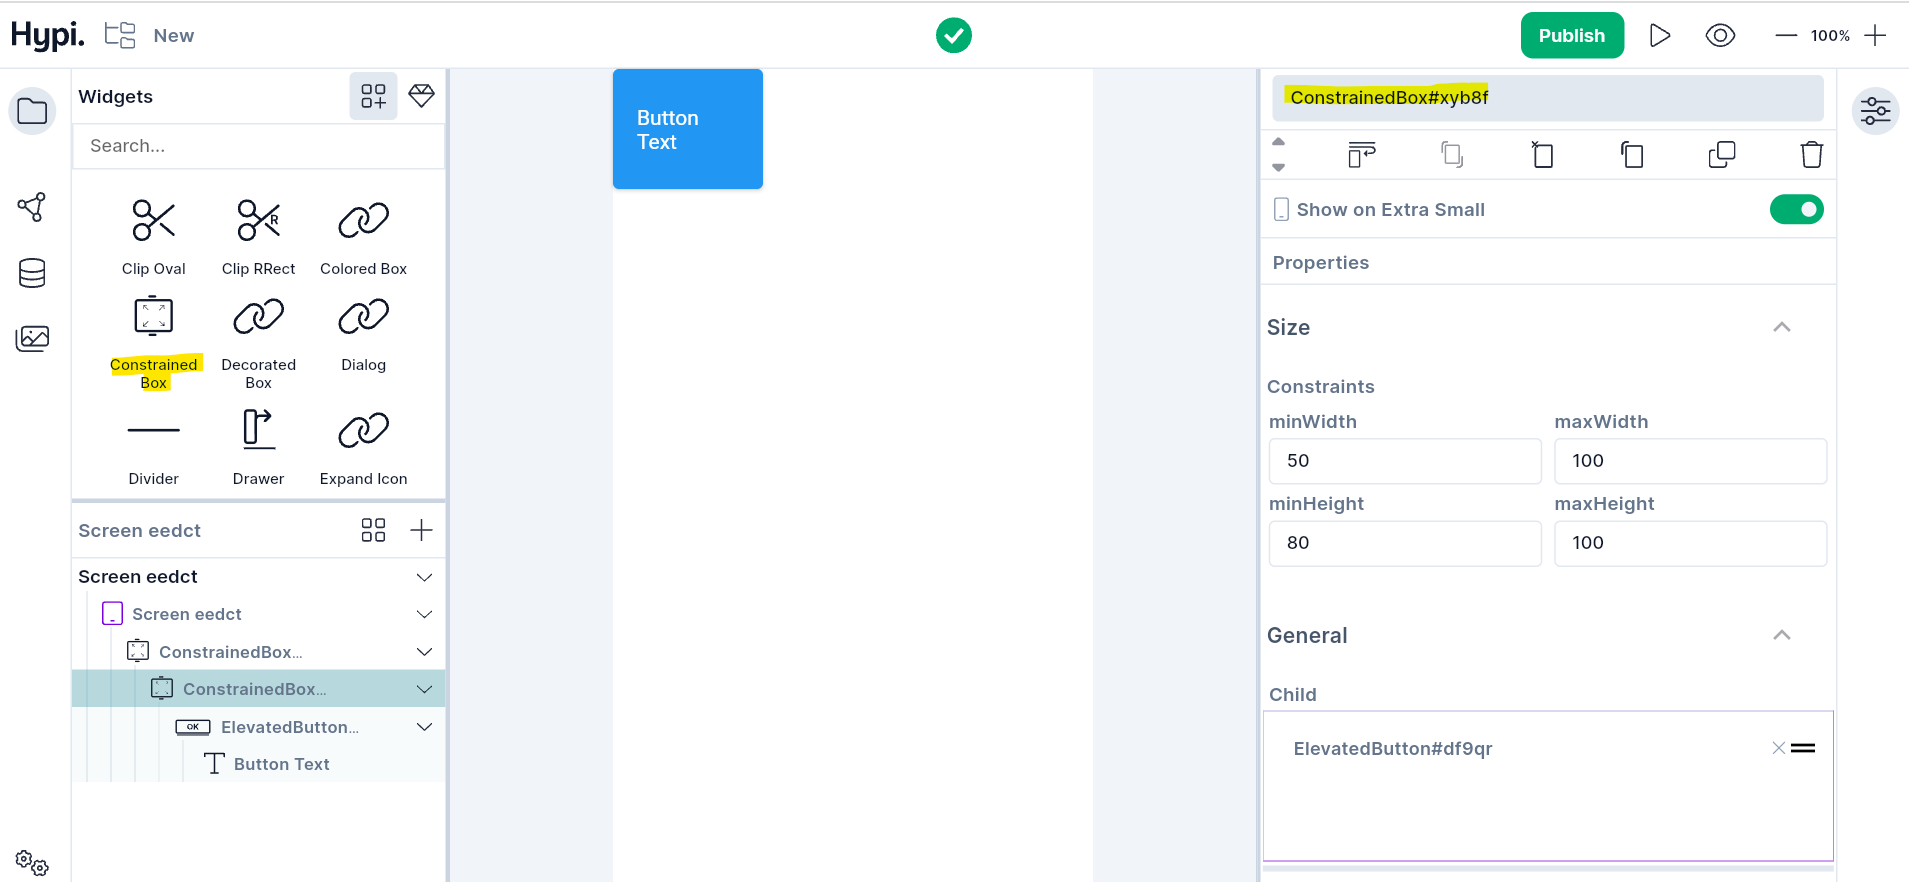Image resolution: width=1909 pixels, height=882 pixels.
Task: Select the Constrained Box widget icon
Action: 154,317
